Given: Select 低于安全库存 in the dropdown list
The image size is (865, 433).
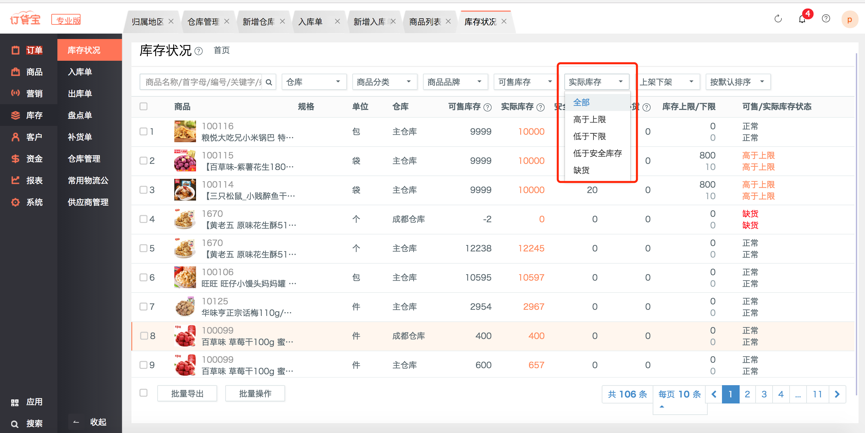Looking at the screenshot, I should [x=597, y=153].
